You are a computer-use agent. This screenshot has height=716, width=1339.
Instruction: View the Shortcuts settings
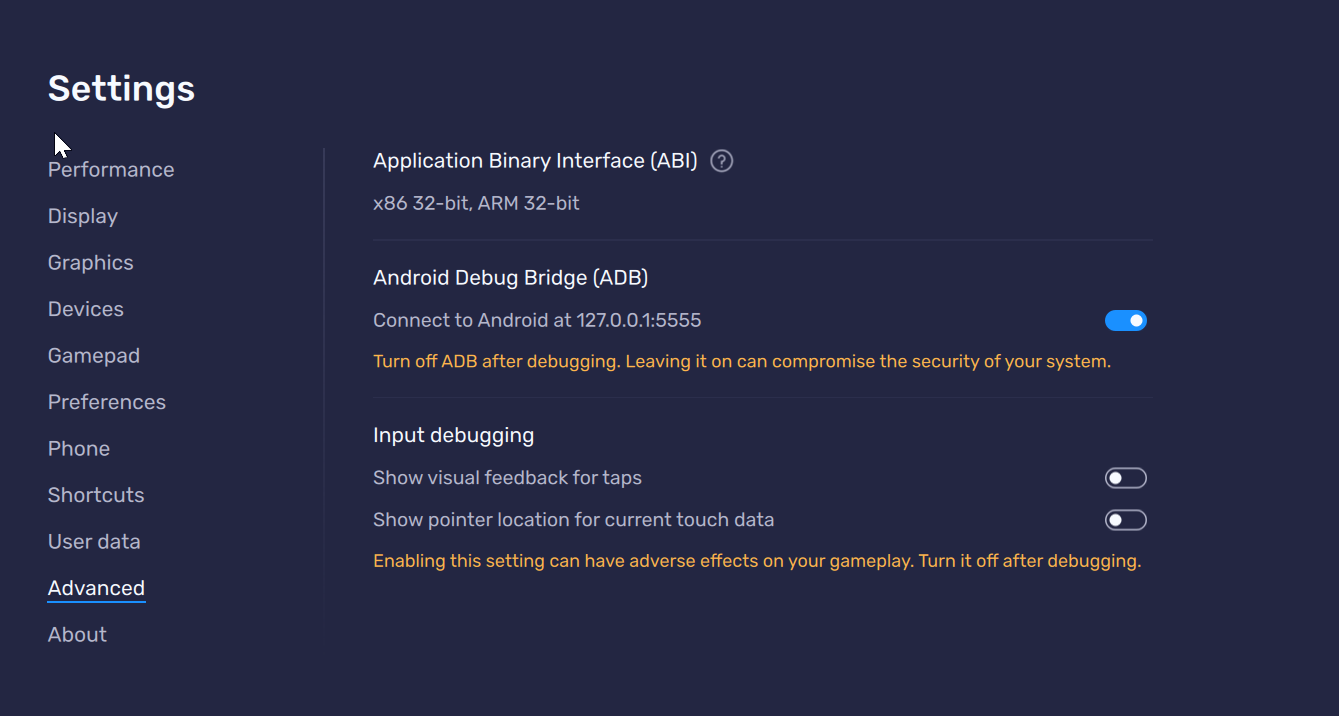[x=95, y=494]
